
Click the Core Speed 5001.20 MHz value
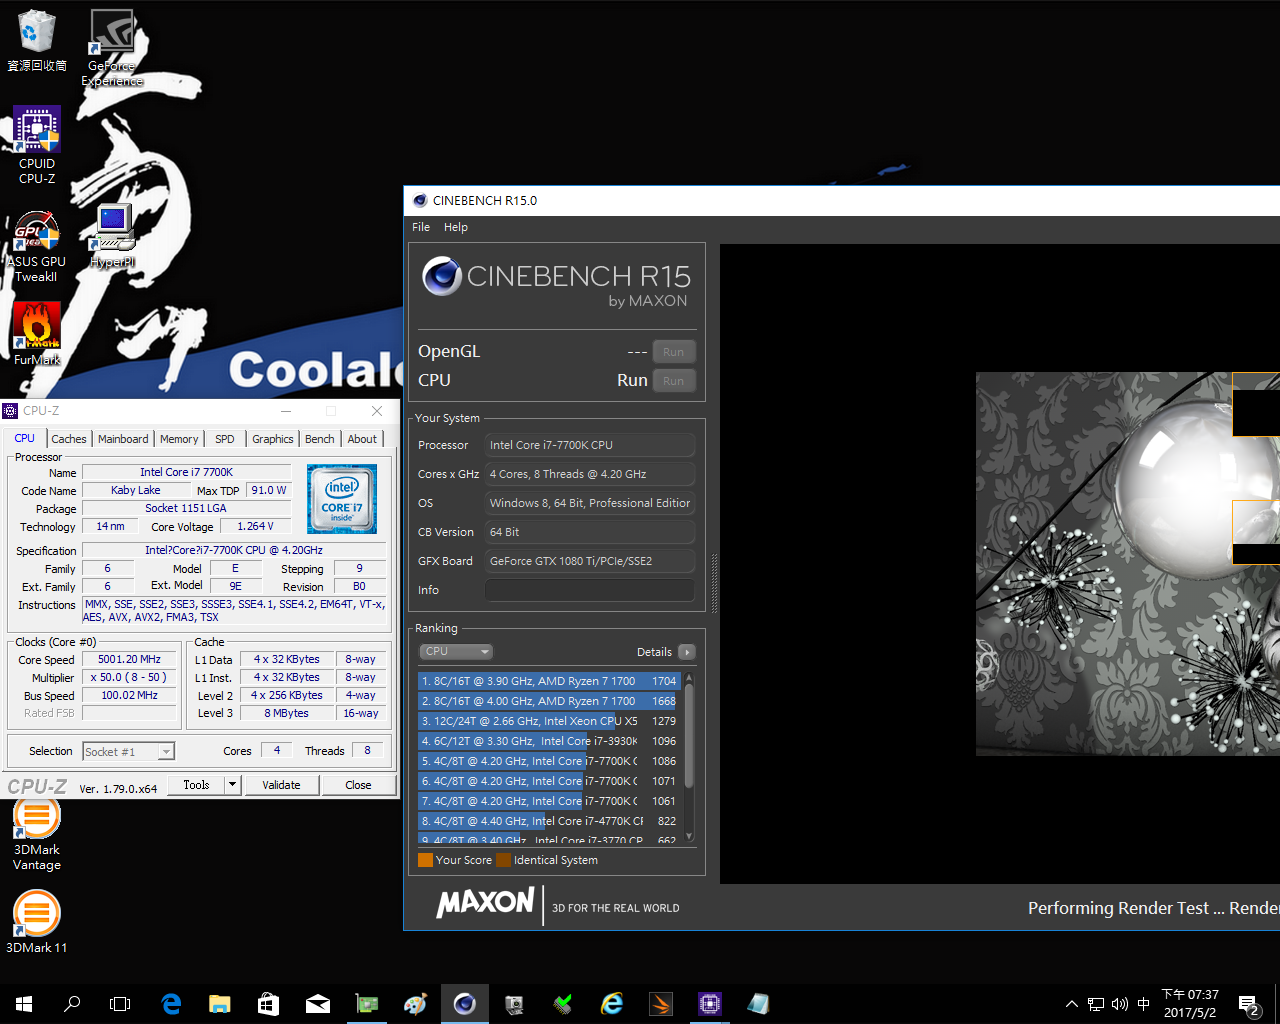tap(130, 659)
